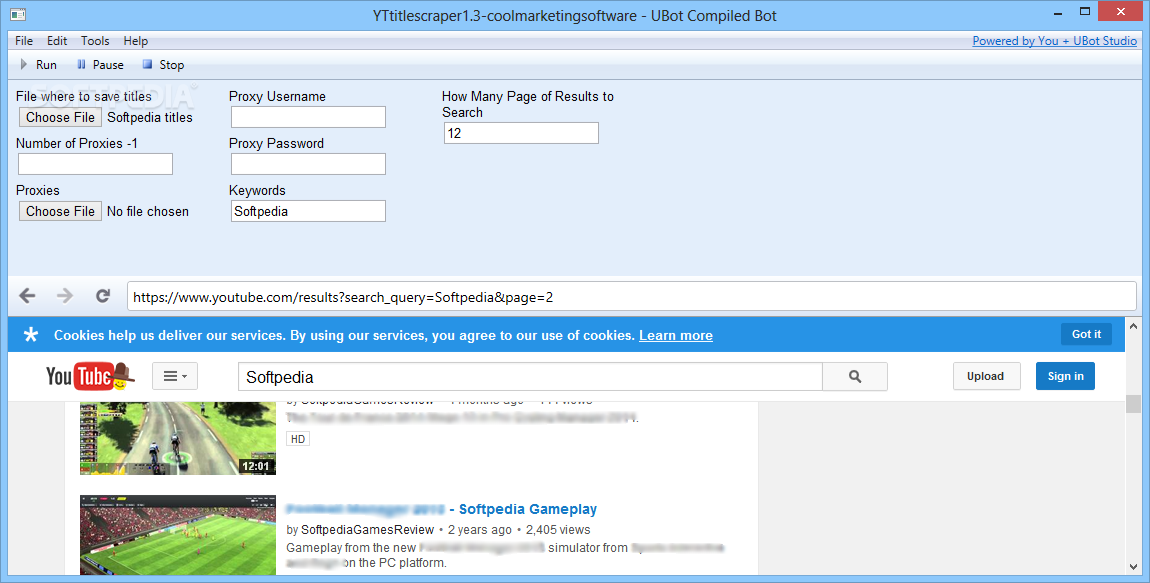1150x583 pixels.
Task: Reload the page with refresh icon
Action: [x=103, y=296]
